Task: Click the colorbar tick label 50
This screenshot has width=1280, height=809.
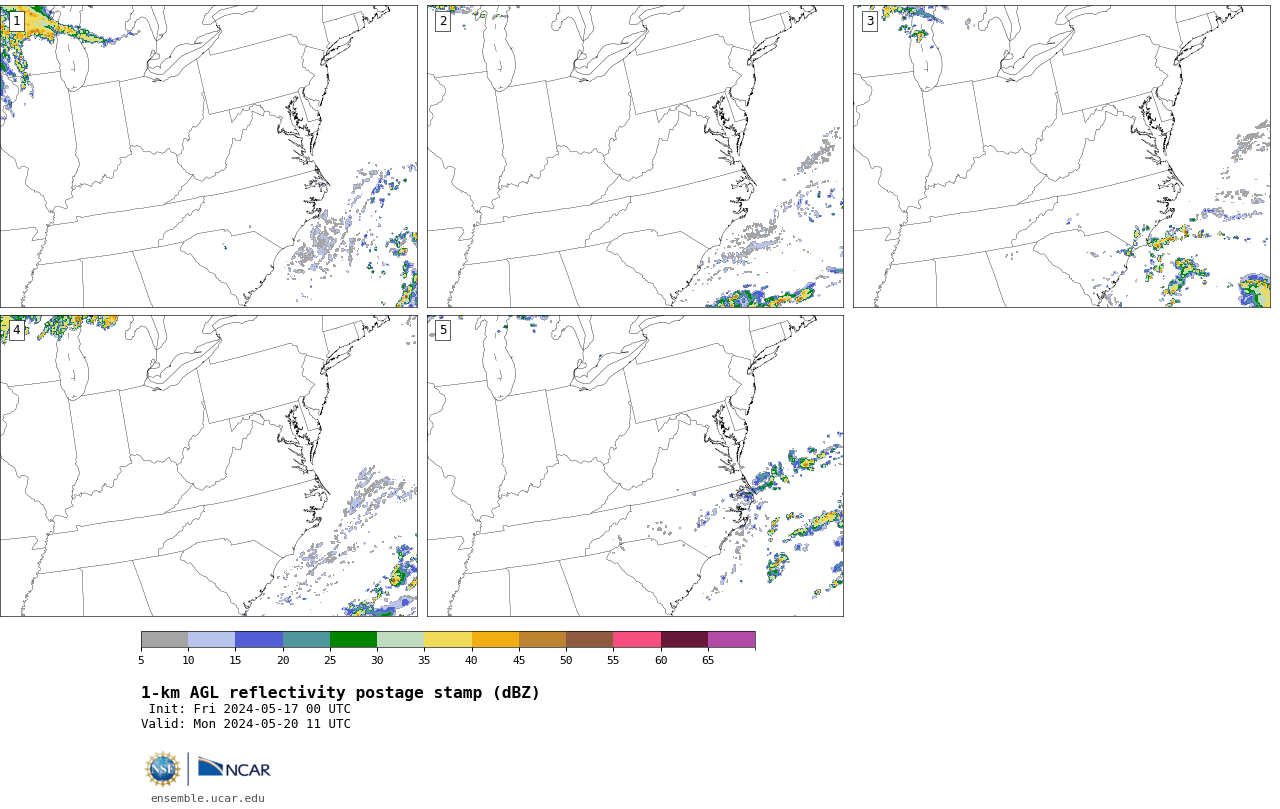Action: click(566, 660)
